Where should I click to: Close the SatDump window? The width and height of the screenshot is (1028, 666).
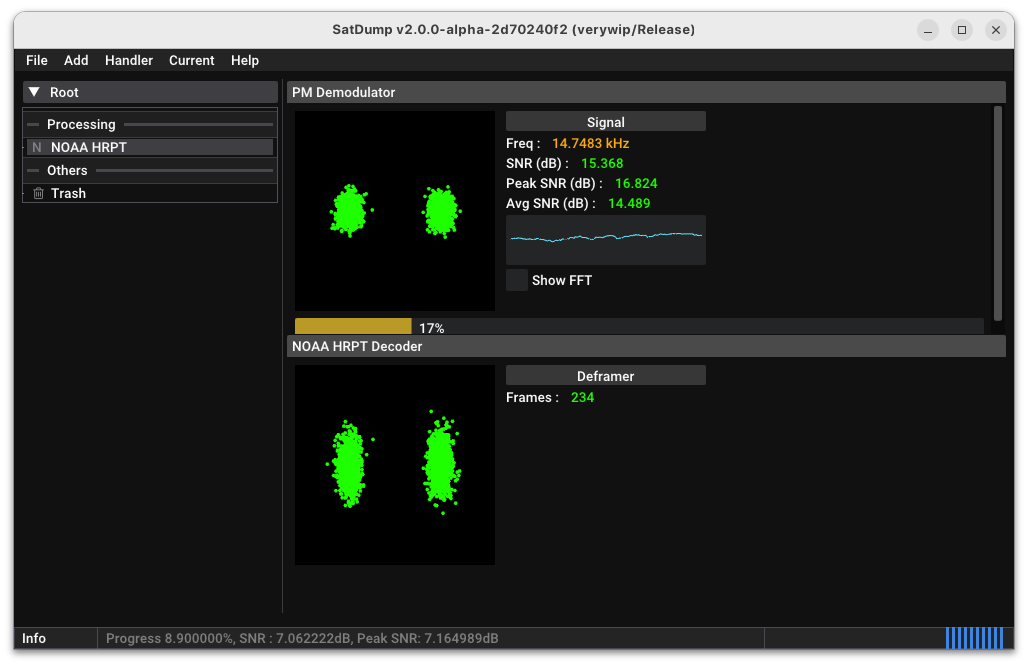tap(996, 30)
